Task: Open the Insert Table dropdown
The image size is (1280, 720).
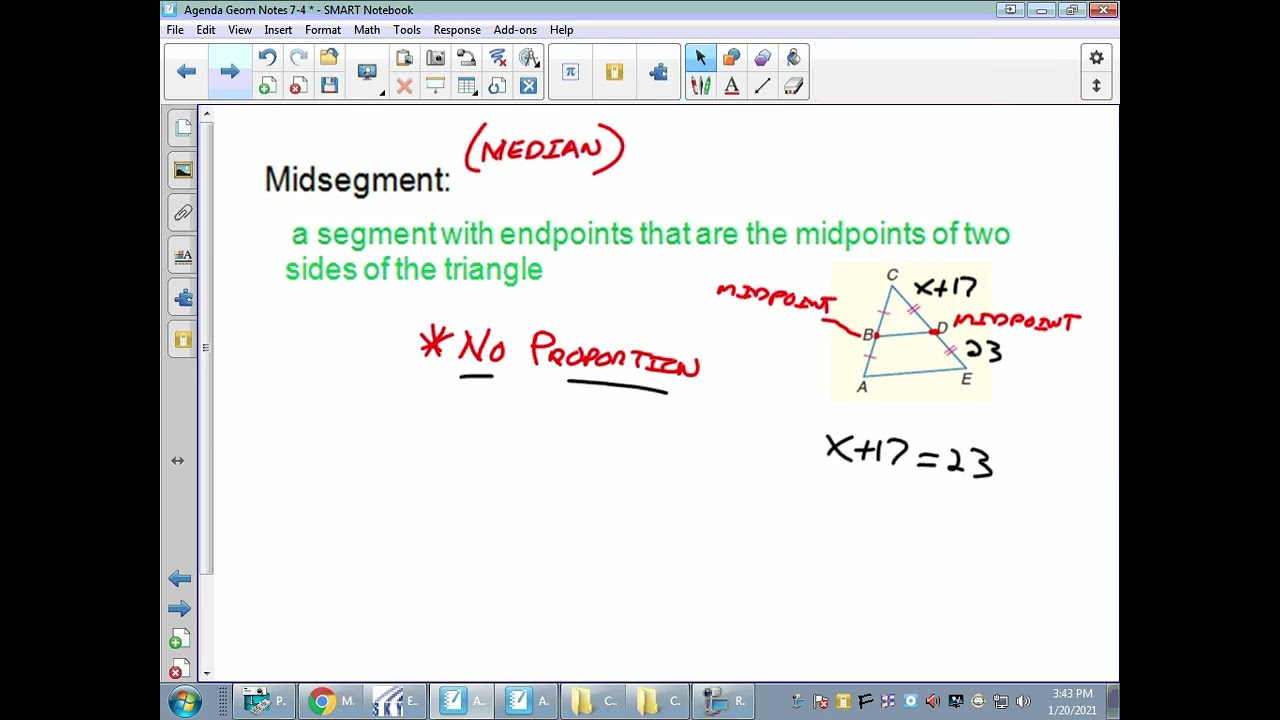Action: click(x=466, y=87)
